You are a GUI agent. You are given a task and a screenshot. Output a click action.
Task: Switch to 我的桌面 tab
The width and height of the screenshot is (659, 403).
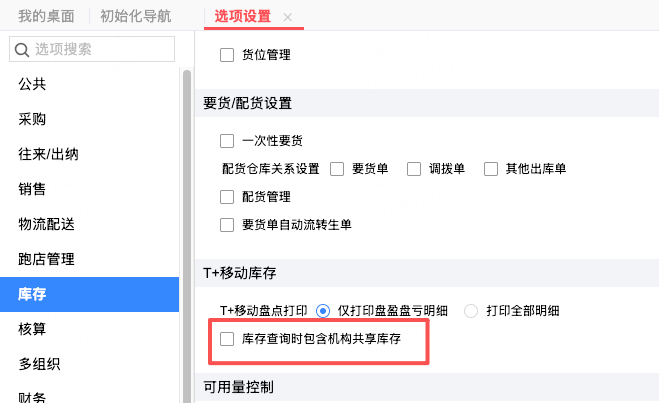pyautogui.click(x=46, y=16)
